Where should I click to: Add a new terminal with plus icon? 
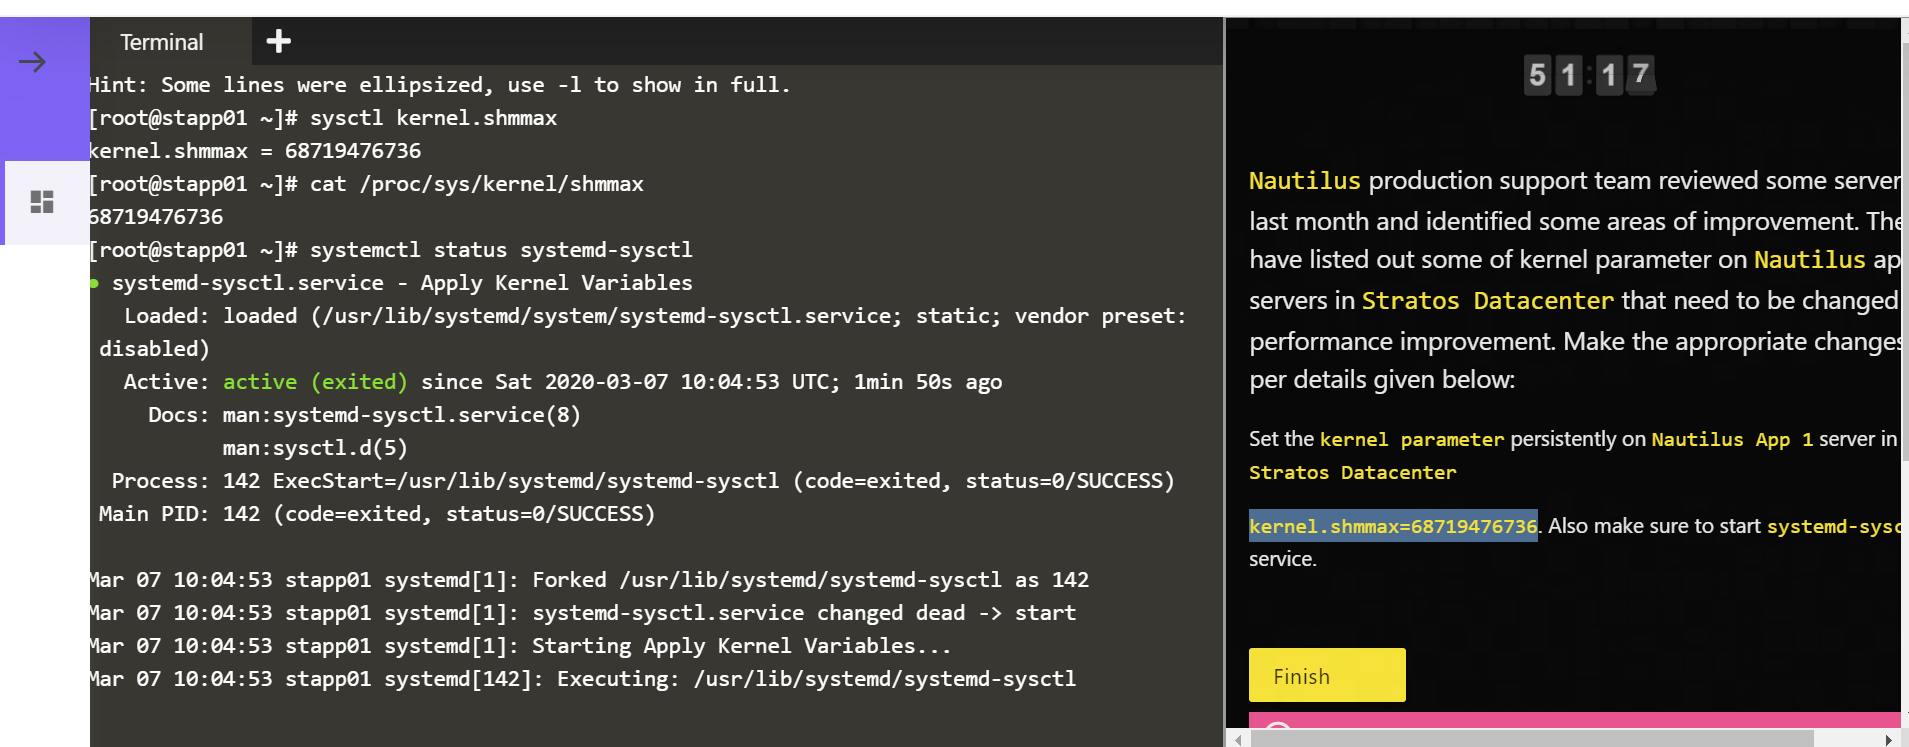click(x=278, y=41)
